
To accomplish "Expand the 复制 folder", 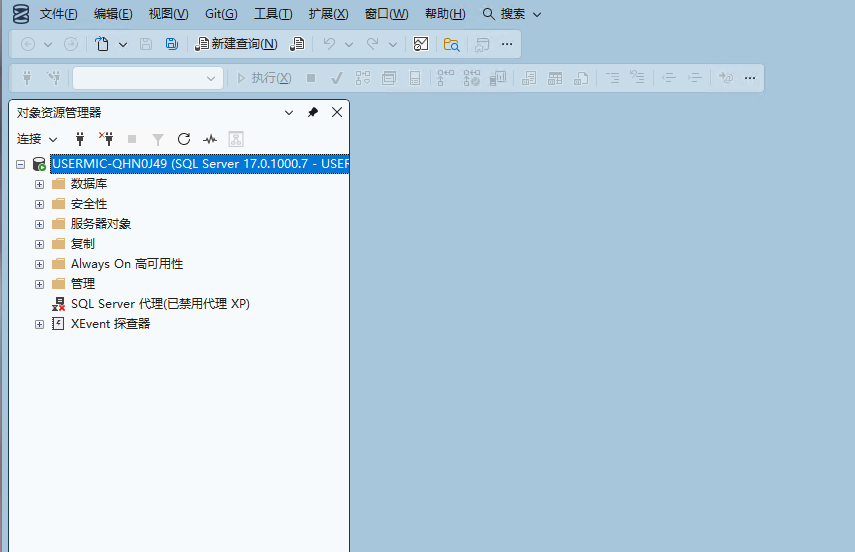I will [39, 244].
